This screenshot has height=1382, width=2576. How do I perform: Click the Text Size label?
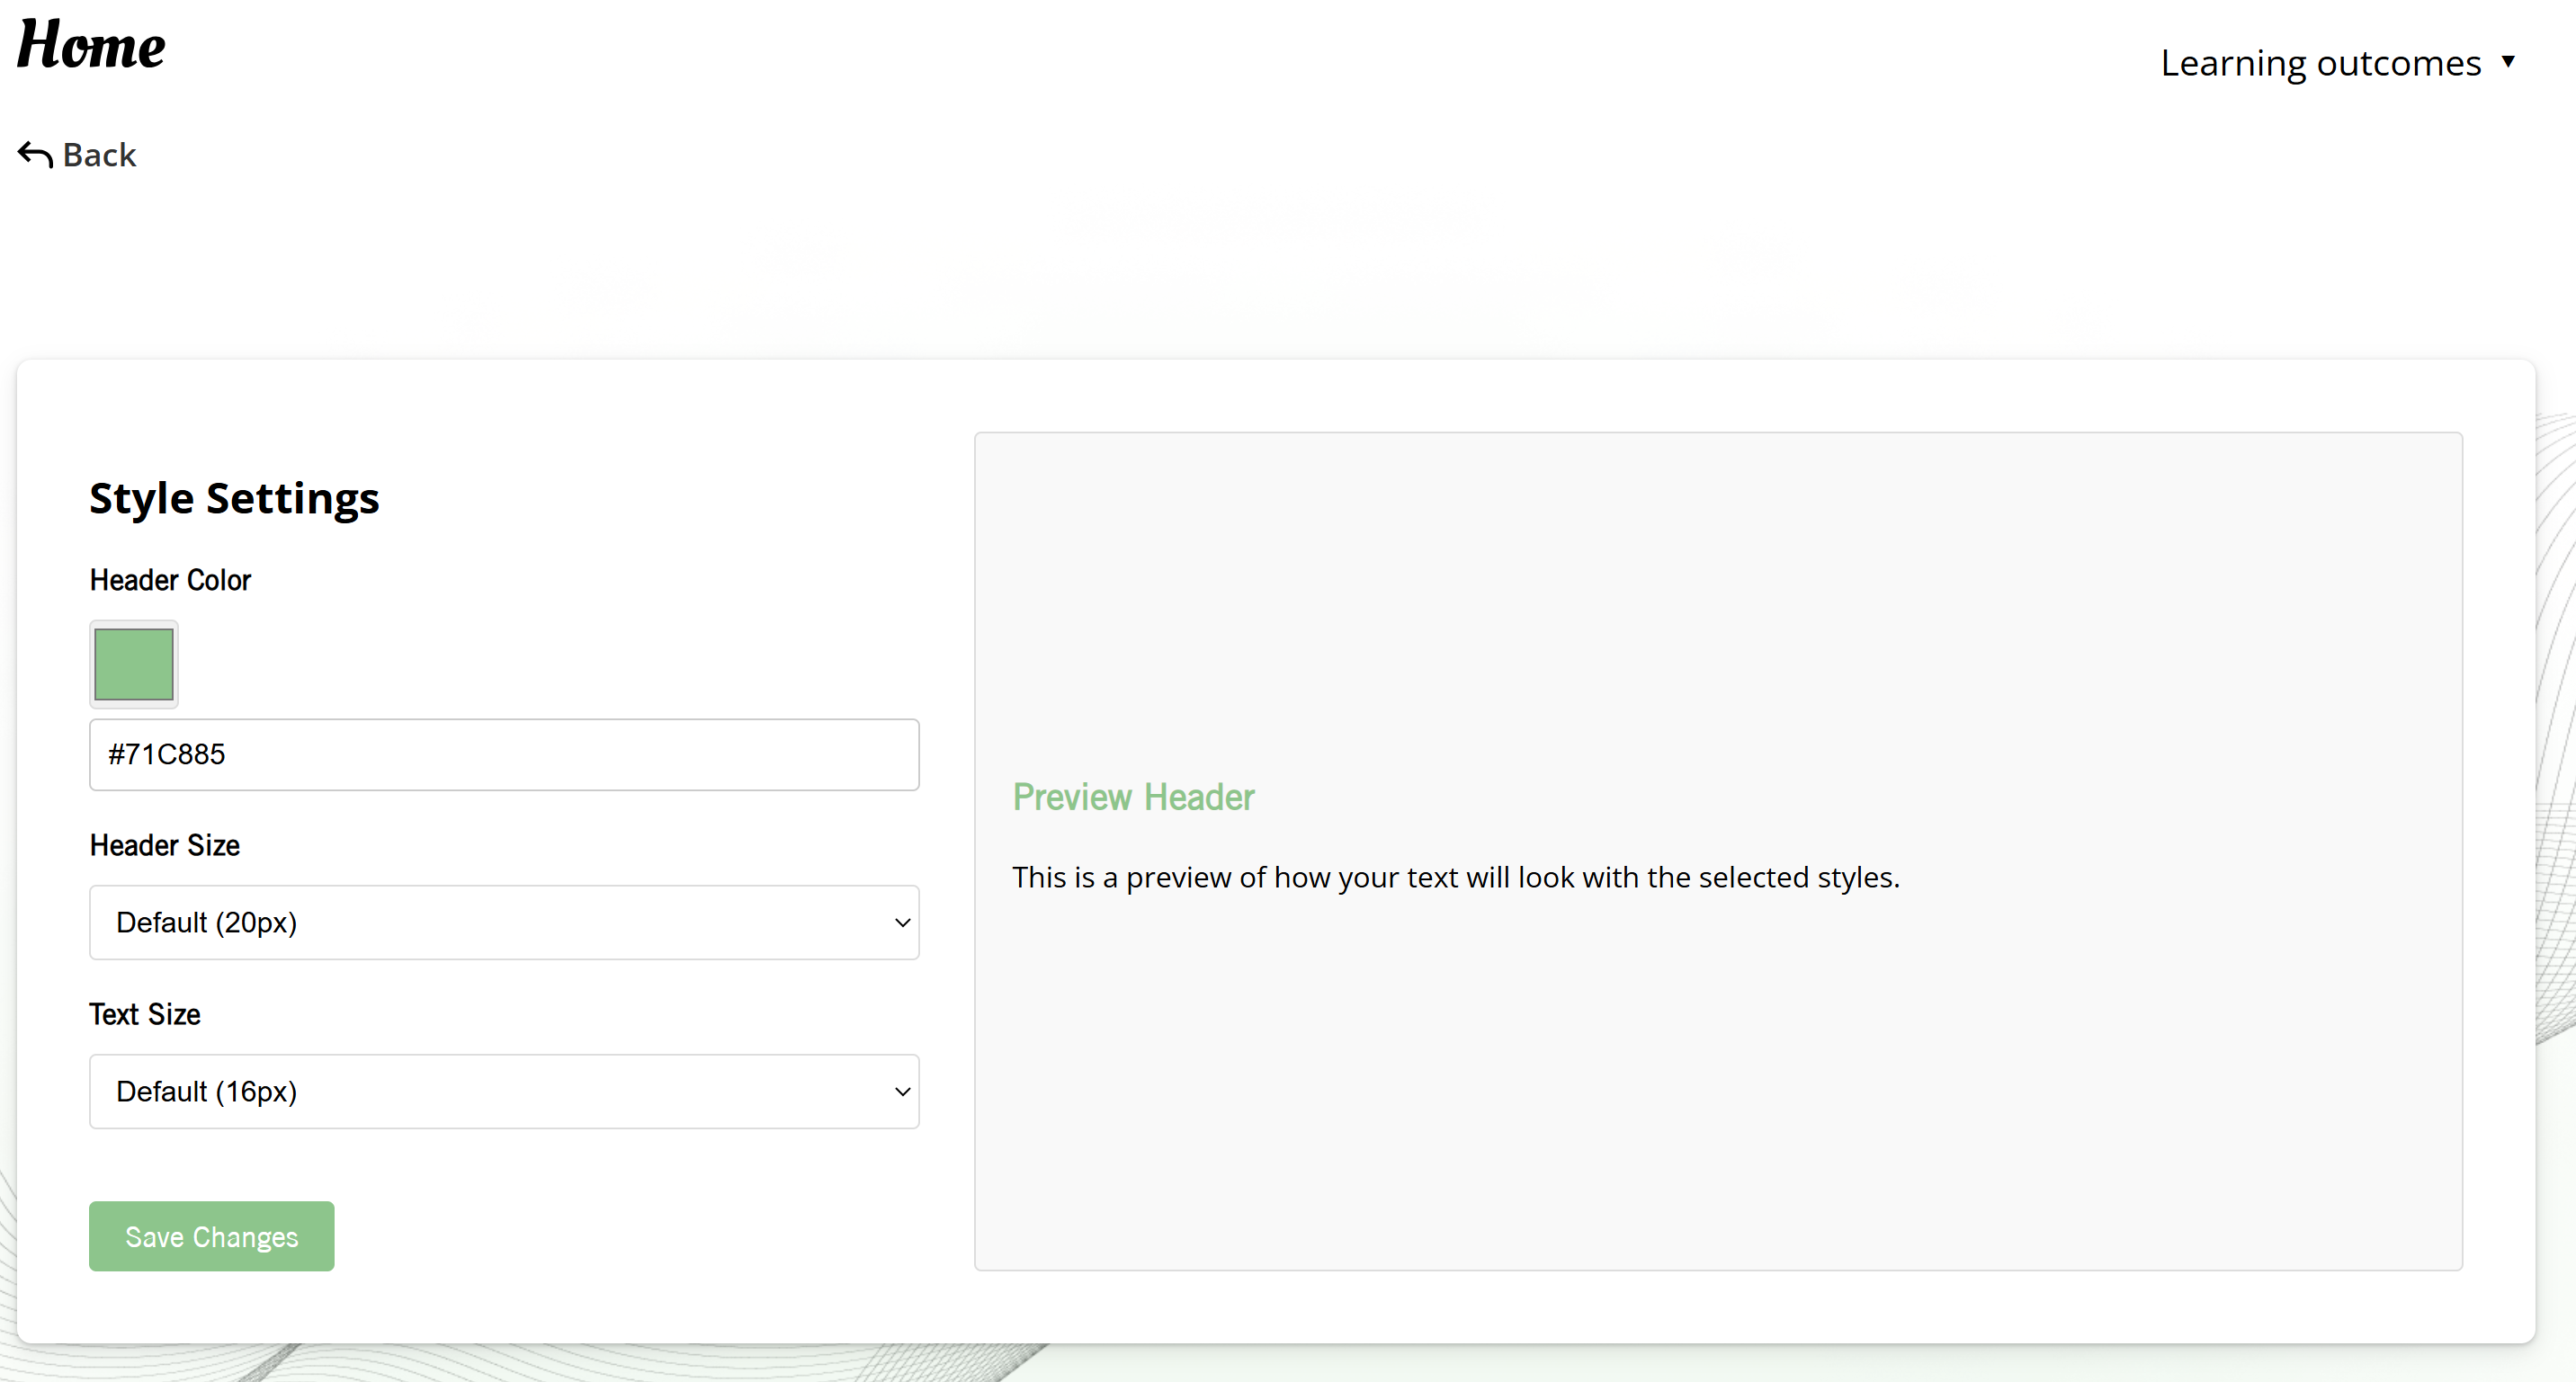(145, 1014)
